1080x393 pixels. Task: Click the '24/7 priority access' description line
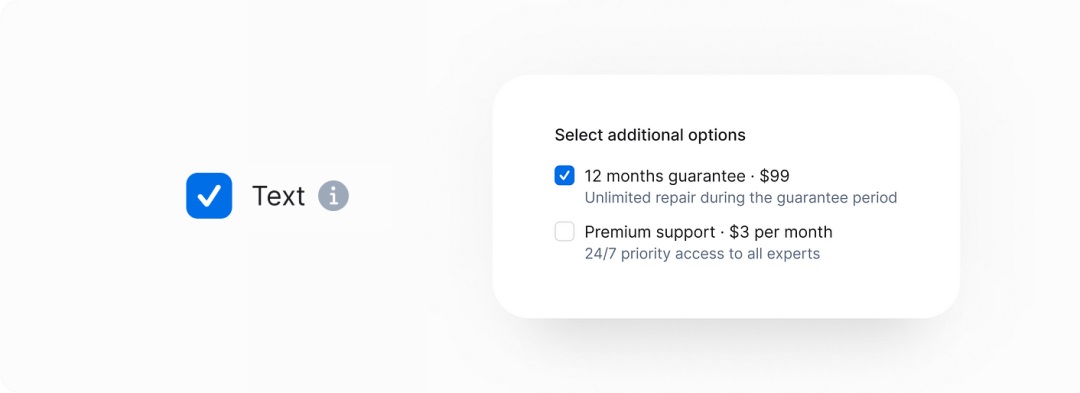[x=703, y=254]
